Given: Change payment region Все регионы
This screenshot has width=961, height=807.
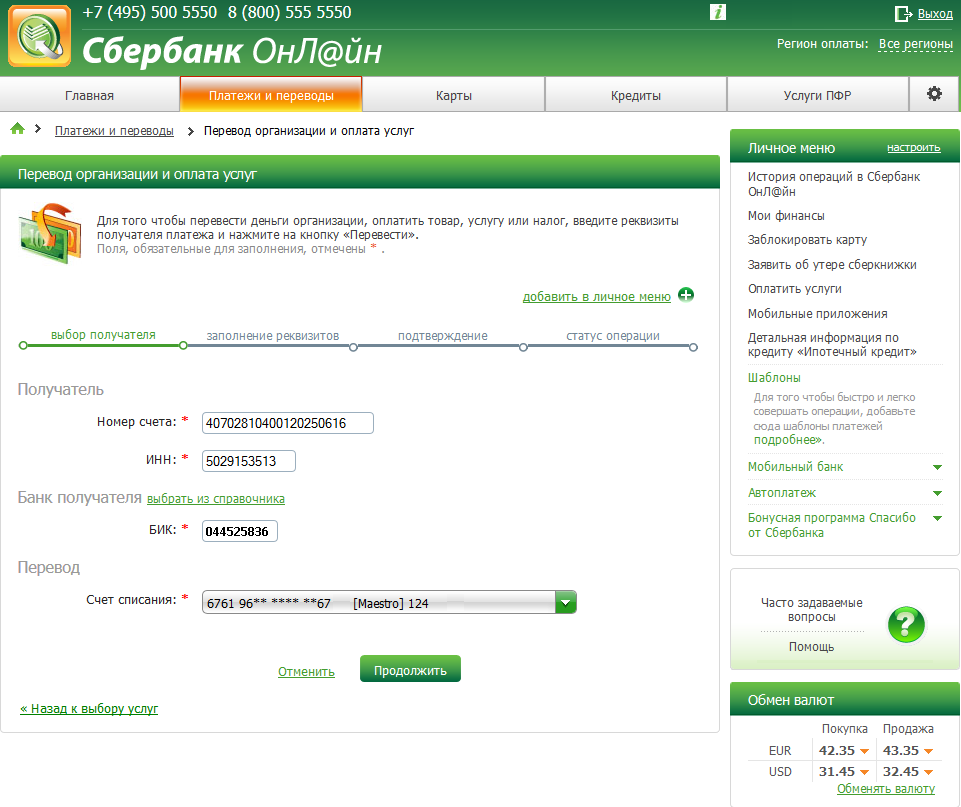Looking at the screenshot, I should 916,44.
